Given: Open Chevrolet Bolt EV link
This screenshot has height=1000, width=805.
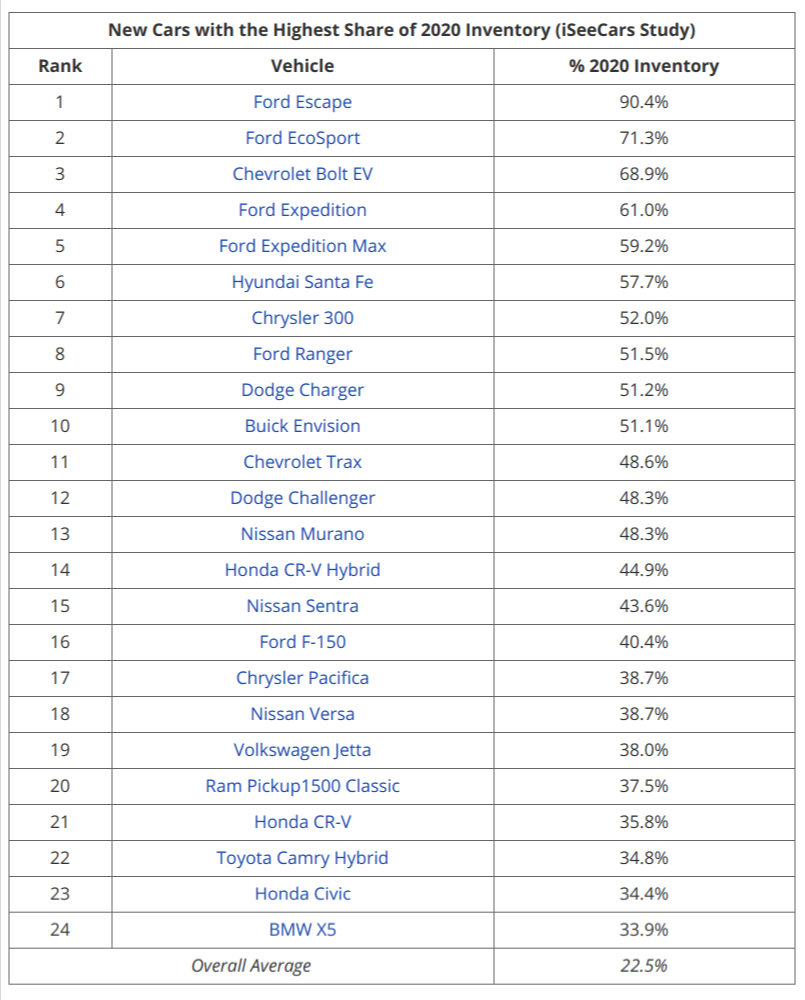Looking at the screenshot, I should click(x=302, y=174).
